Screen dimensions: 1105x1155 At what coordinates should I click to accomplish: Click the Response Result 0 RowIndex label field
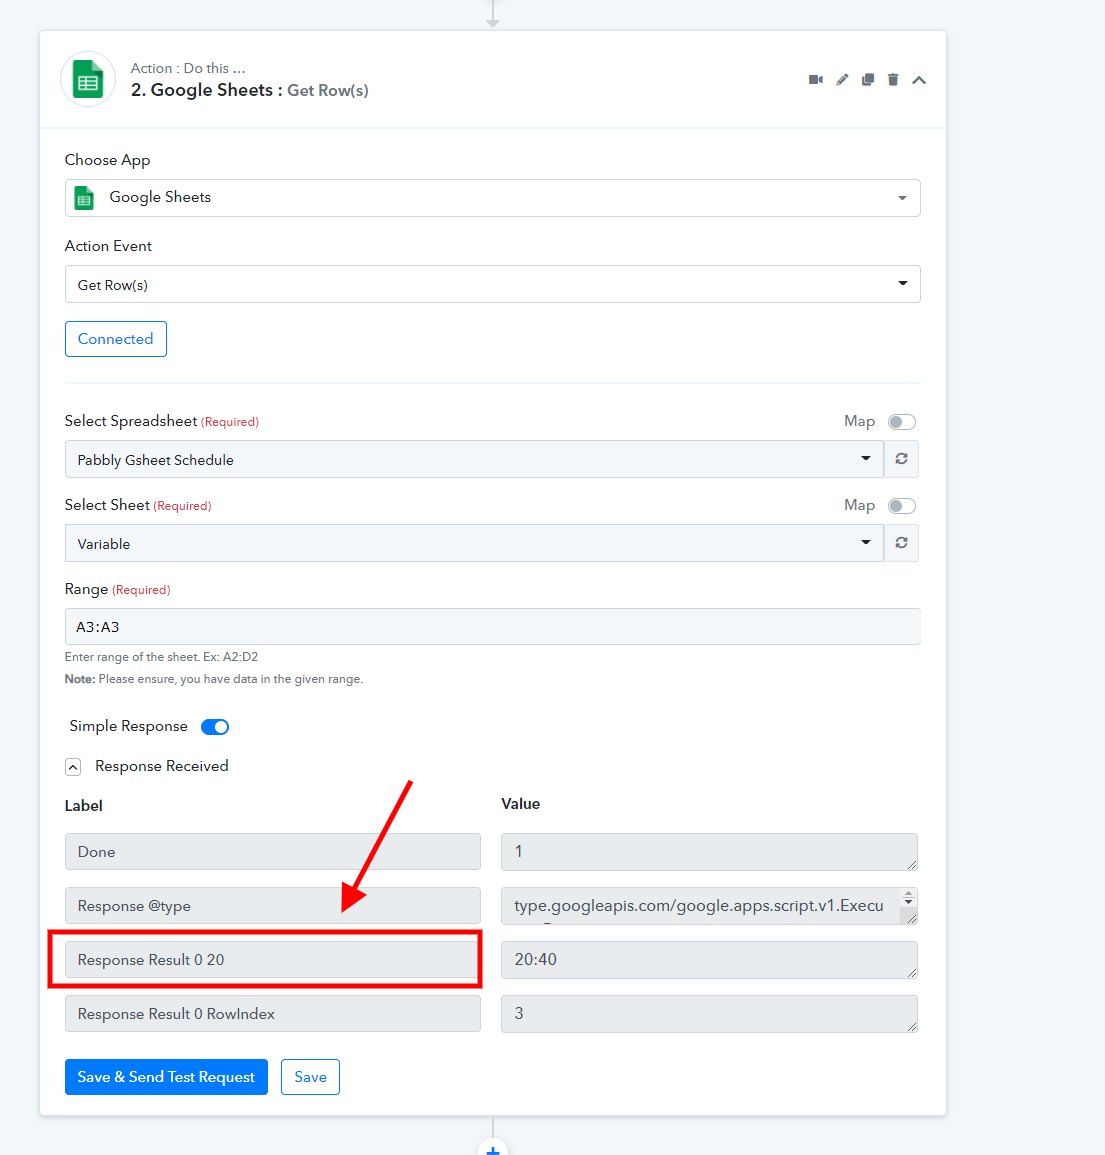pos(273,1014)
